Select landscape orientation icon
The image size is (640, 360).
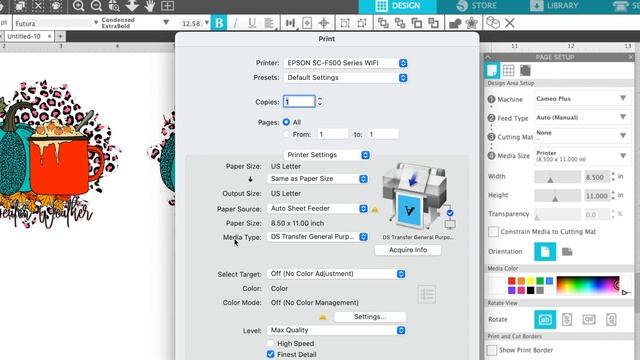(x=567, y=251)
